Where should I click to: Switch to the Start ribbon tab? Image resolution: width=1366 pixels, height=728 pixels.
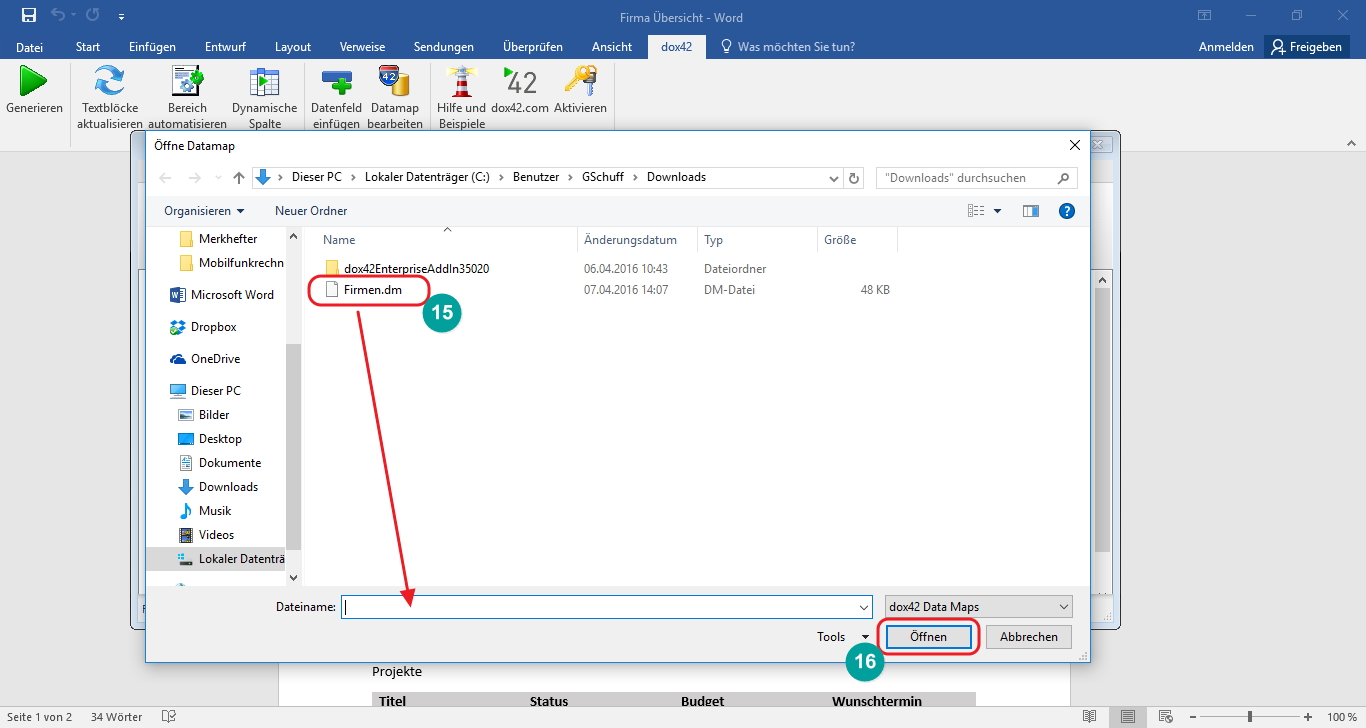tap(88, 47)
